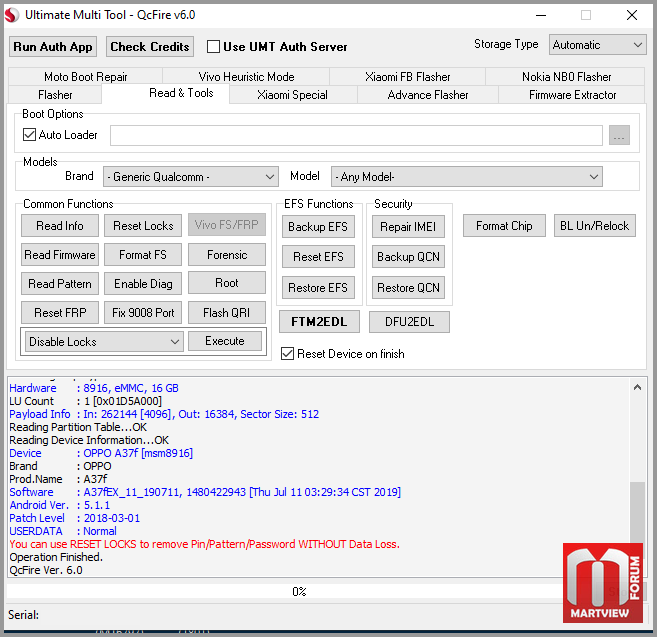Disable Reset Device on finish

(287, 354)
